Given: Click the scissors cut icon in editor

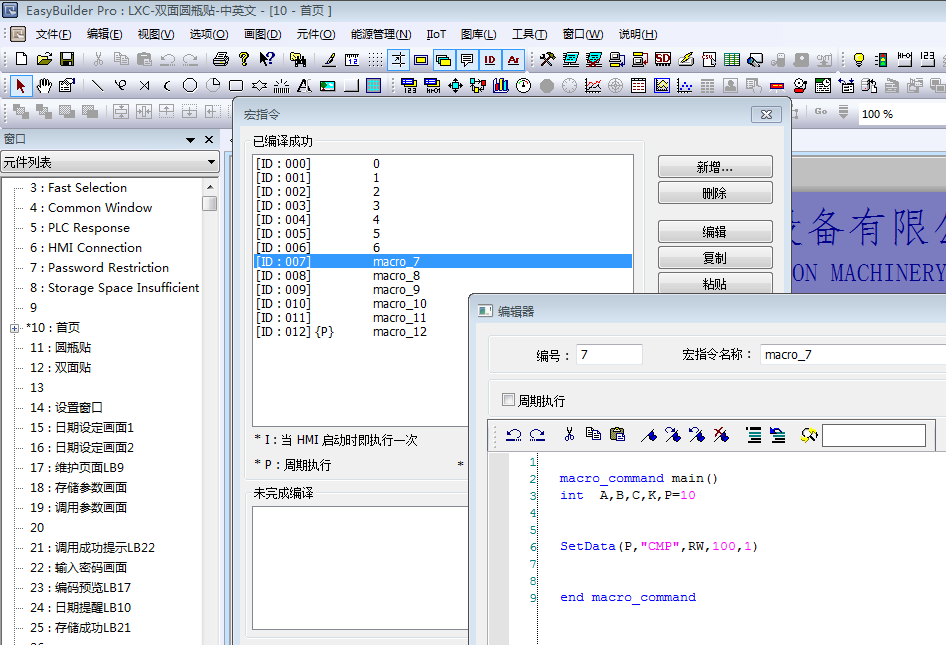Looking at the screenshot, I should 569,435.
